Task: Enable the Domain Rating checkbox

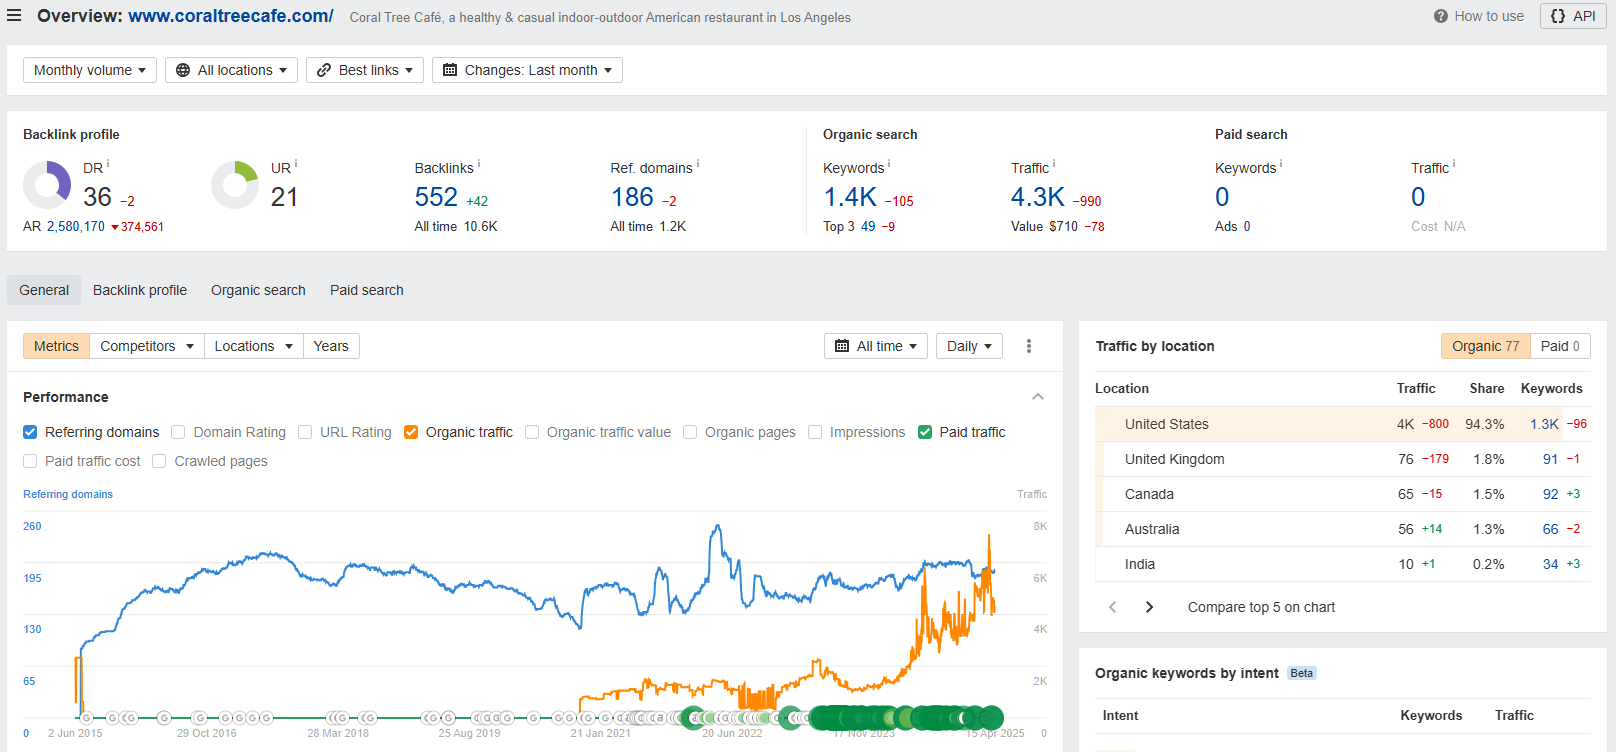Action: coord(178,432)
